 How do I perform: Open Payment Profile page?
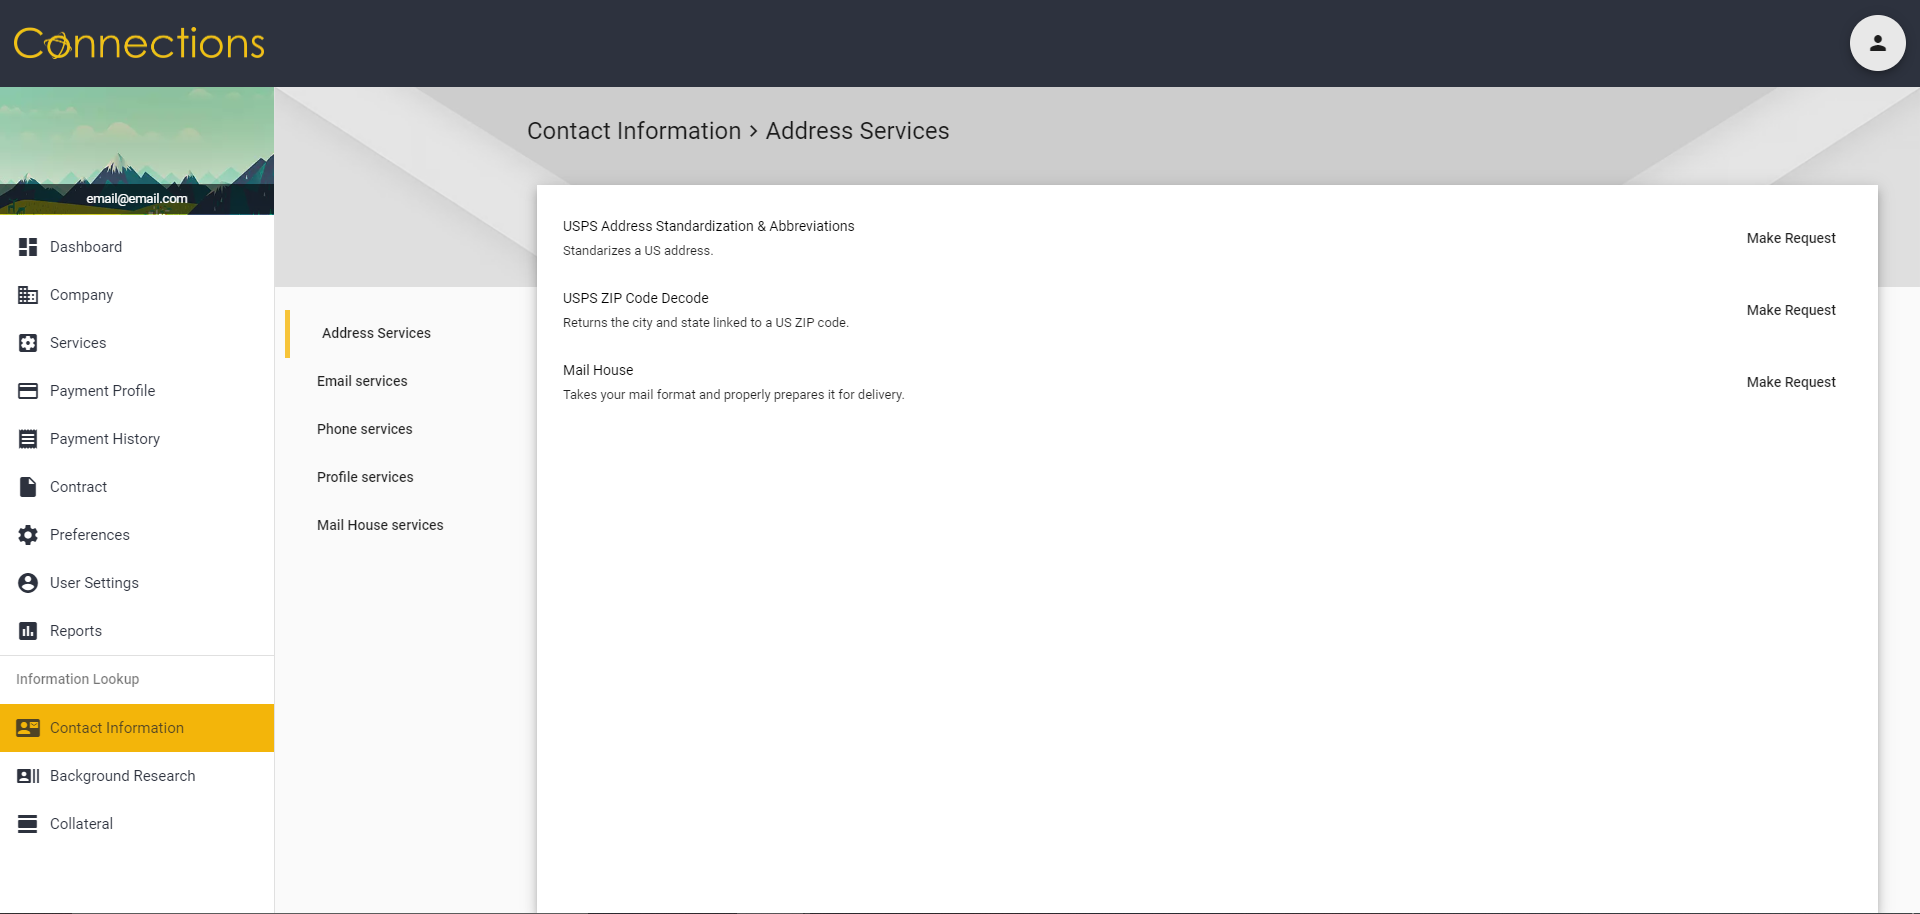137,391
